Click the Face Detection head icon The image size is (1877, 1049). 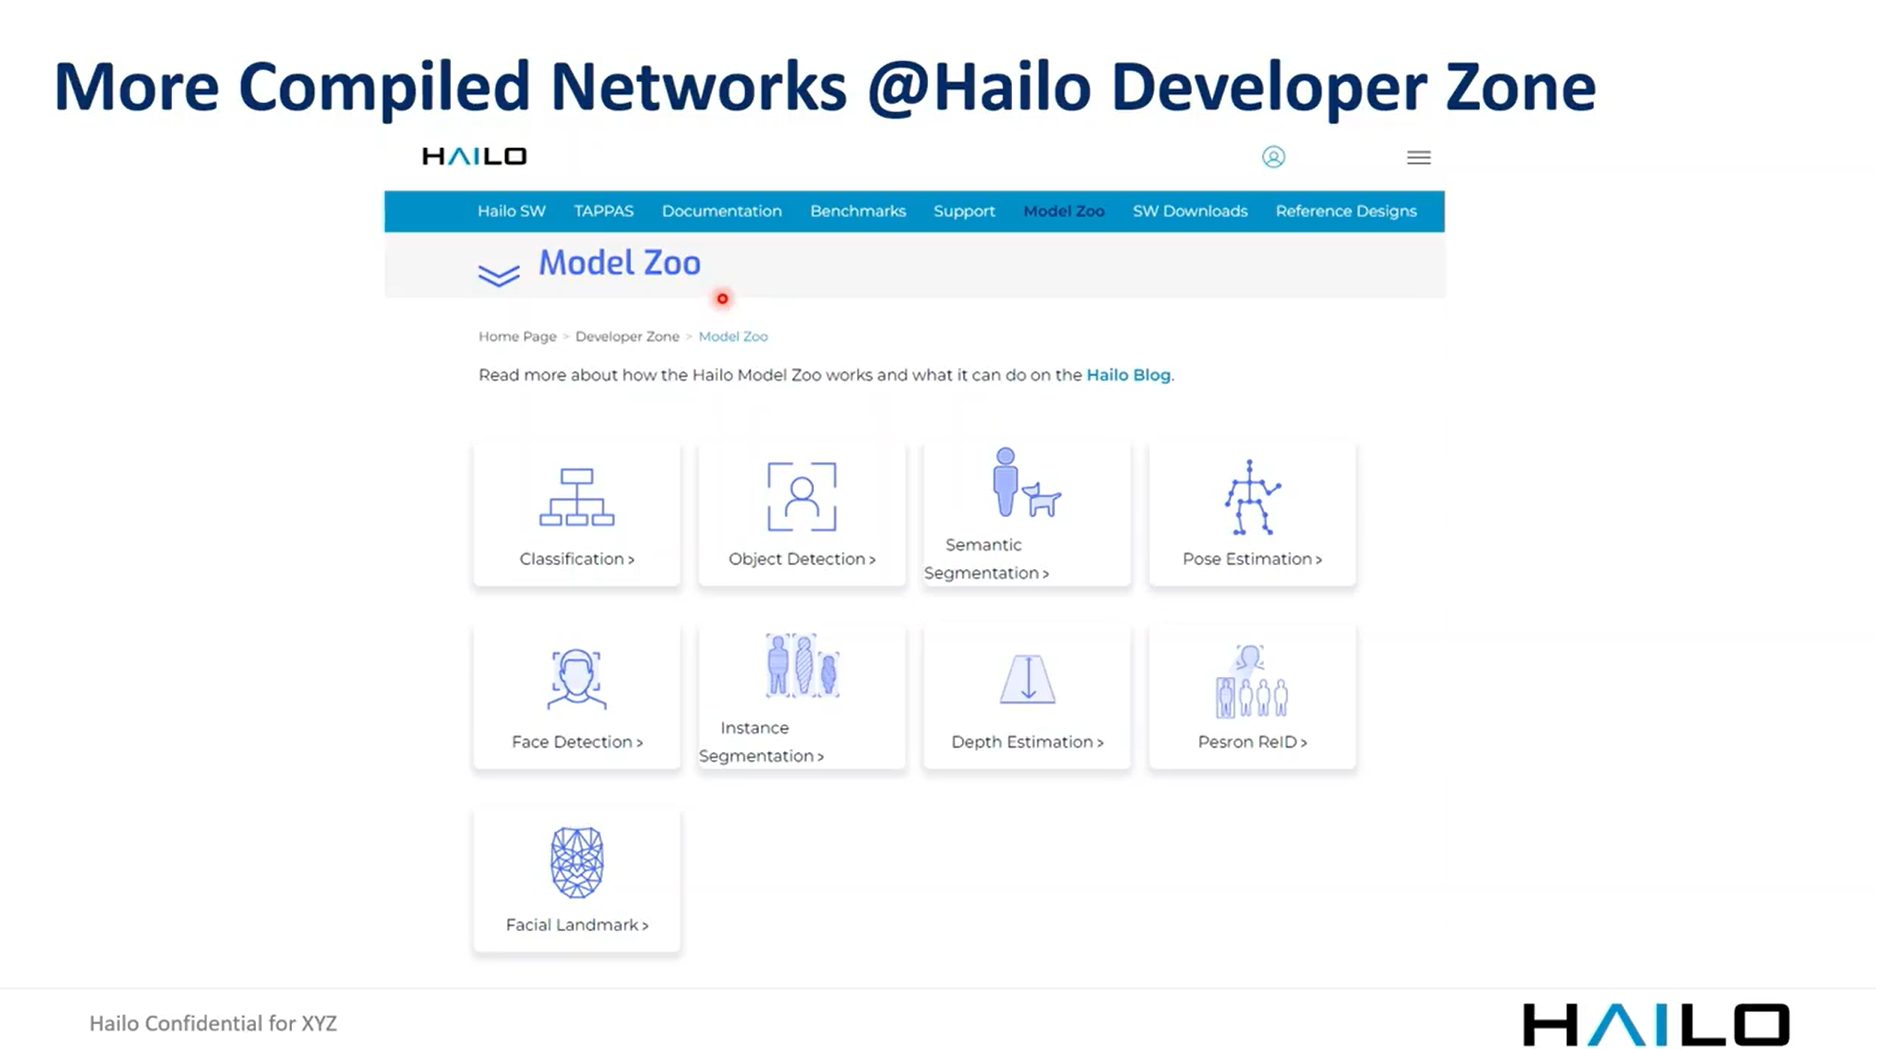(577, 679)
